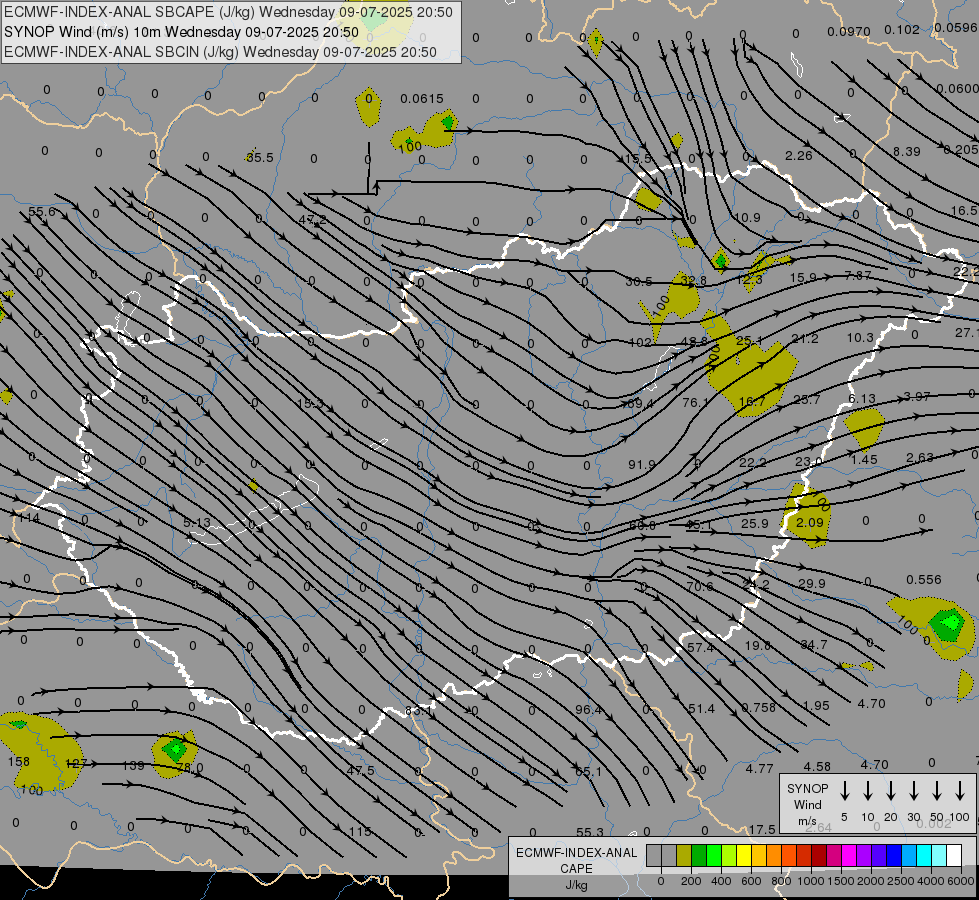The width and height of the screenshot is (979, 900).
Task: Click the 1.45 value on the map
Action: [863, 459]
